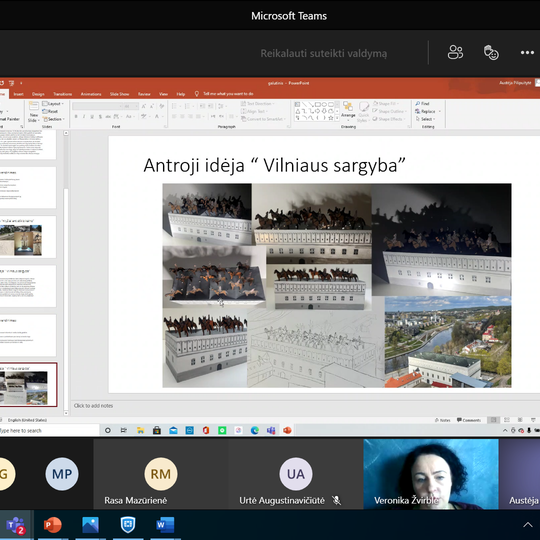
Task: Toggle Italic formatting in Font group
Action: [84, 117]
